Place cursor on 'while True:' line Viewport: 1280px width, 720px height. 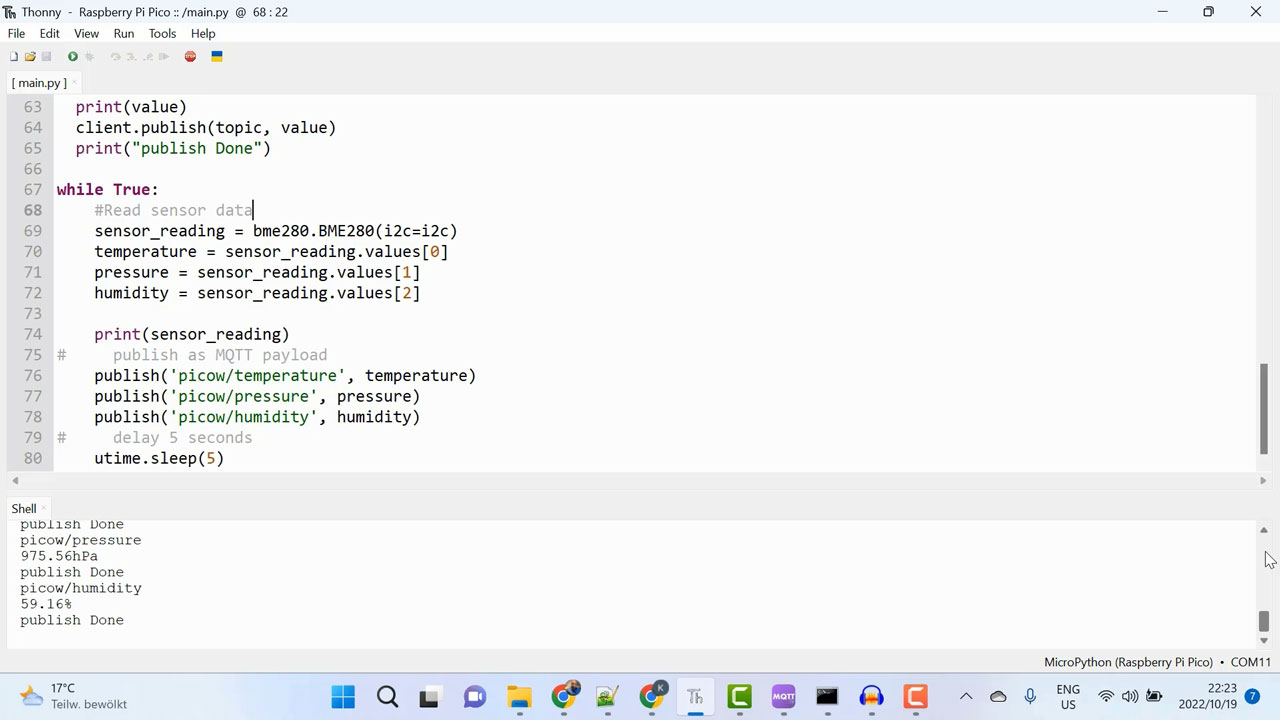[x=107, y=189]
